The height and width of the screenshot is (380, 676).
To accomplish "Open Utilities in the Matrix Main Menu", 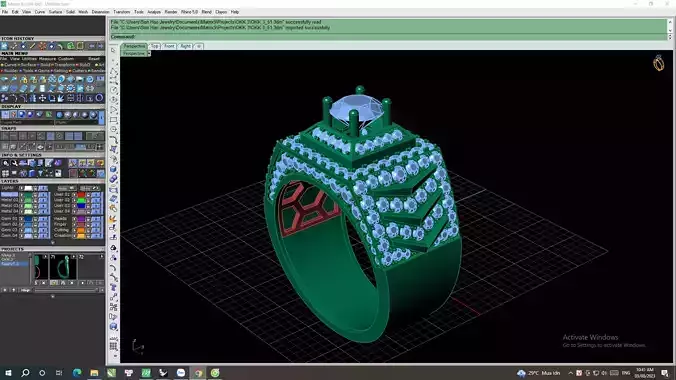I will coord(29,59).
